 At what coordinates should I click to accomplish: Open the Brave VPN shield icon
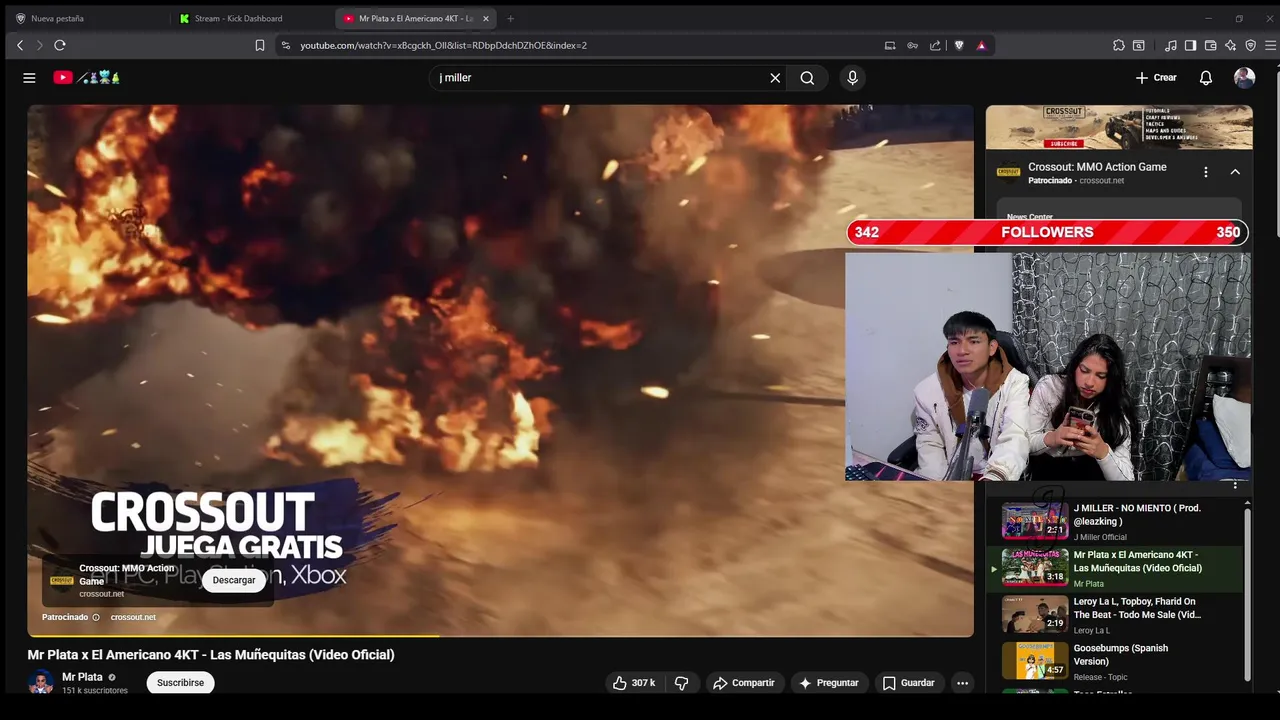click(x=1250, y=45)
